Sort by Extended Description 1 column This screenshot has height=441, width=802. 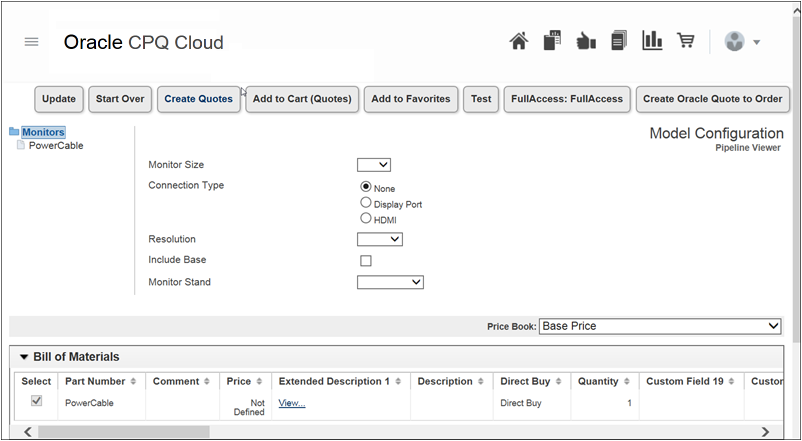click(x=398, y=382)
